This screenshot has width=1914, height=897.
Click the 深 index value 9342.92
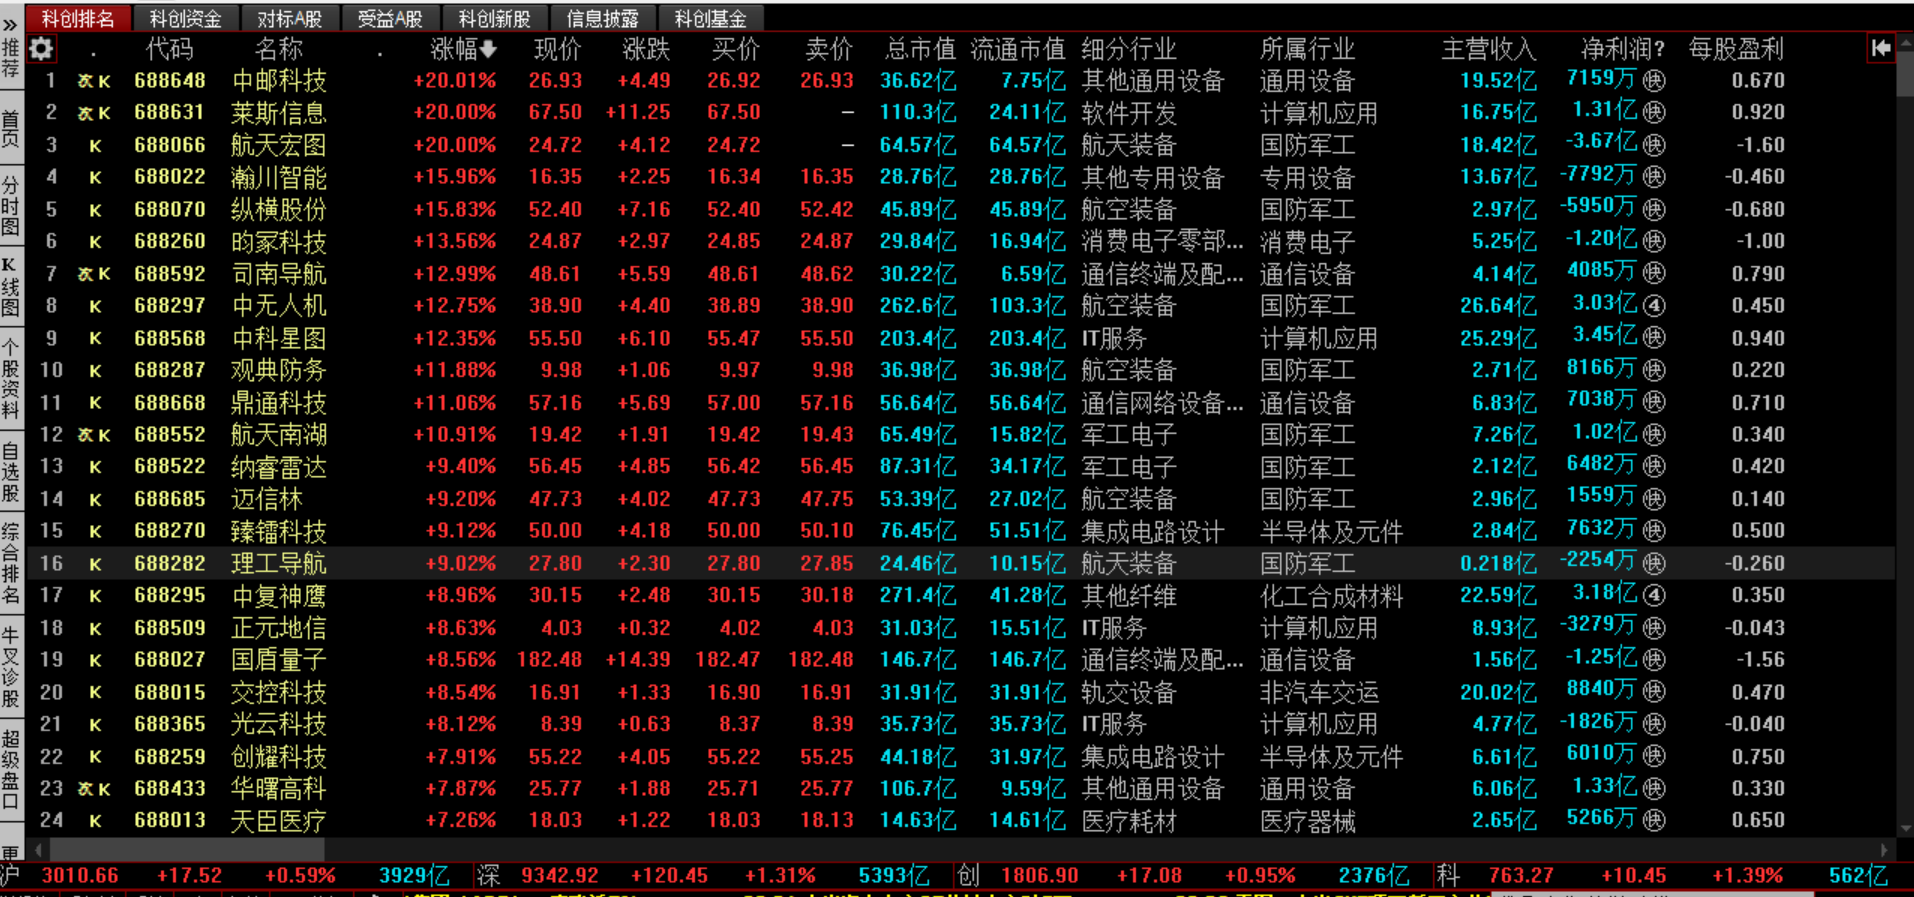[560, 876]
